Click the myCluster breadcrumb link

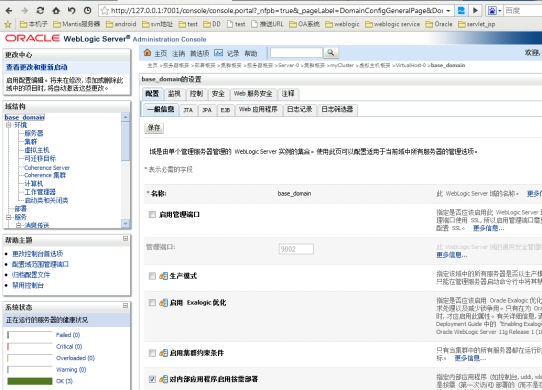[342, 65]
